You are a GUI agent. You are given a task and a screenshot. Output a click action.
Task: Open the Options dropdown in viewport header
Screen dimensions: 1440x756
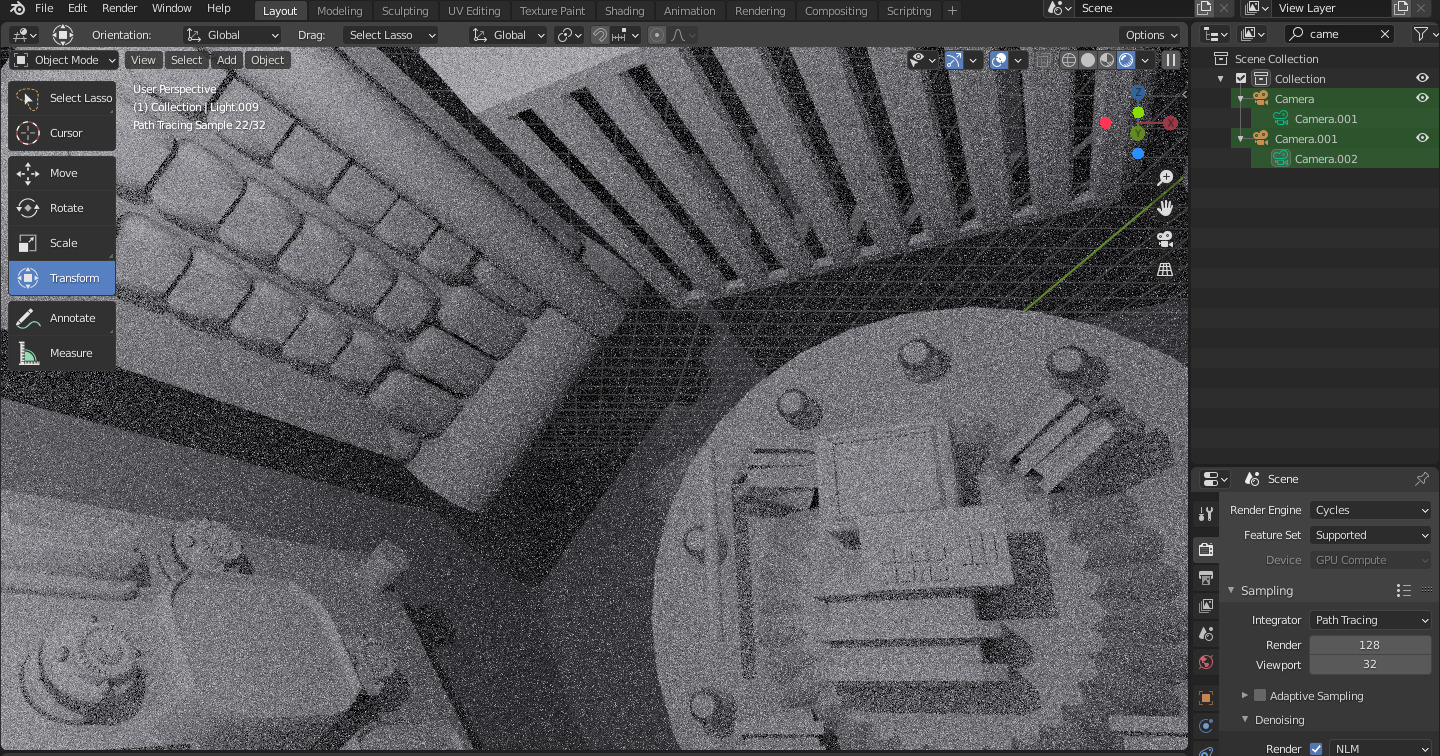click(x=1151, y=35)
